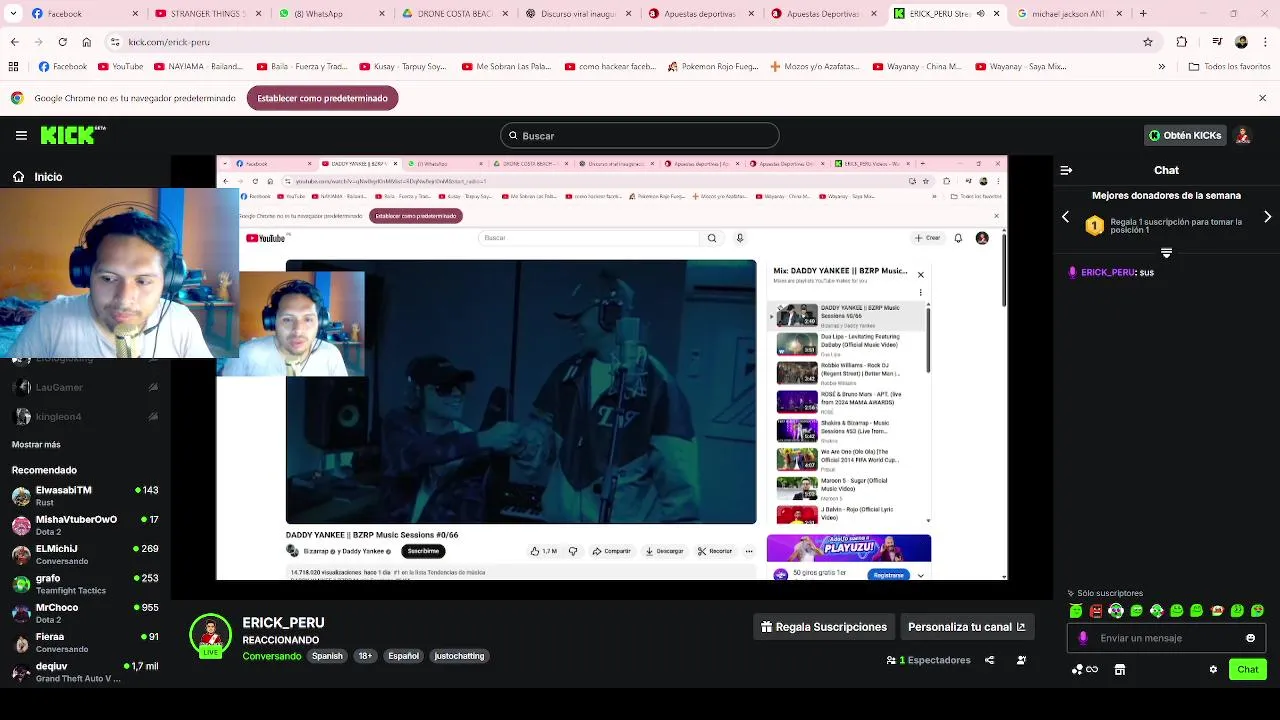Click Establecer como predeterminado button
Viewport: 1280px width, 720px height.
(323, 98)
